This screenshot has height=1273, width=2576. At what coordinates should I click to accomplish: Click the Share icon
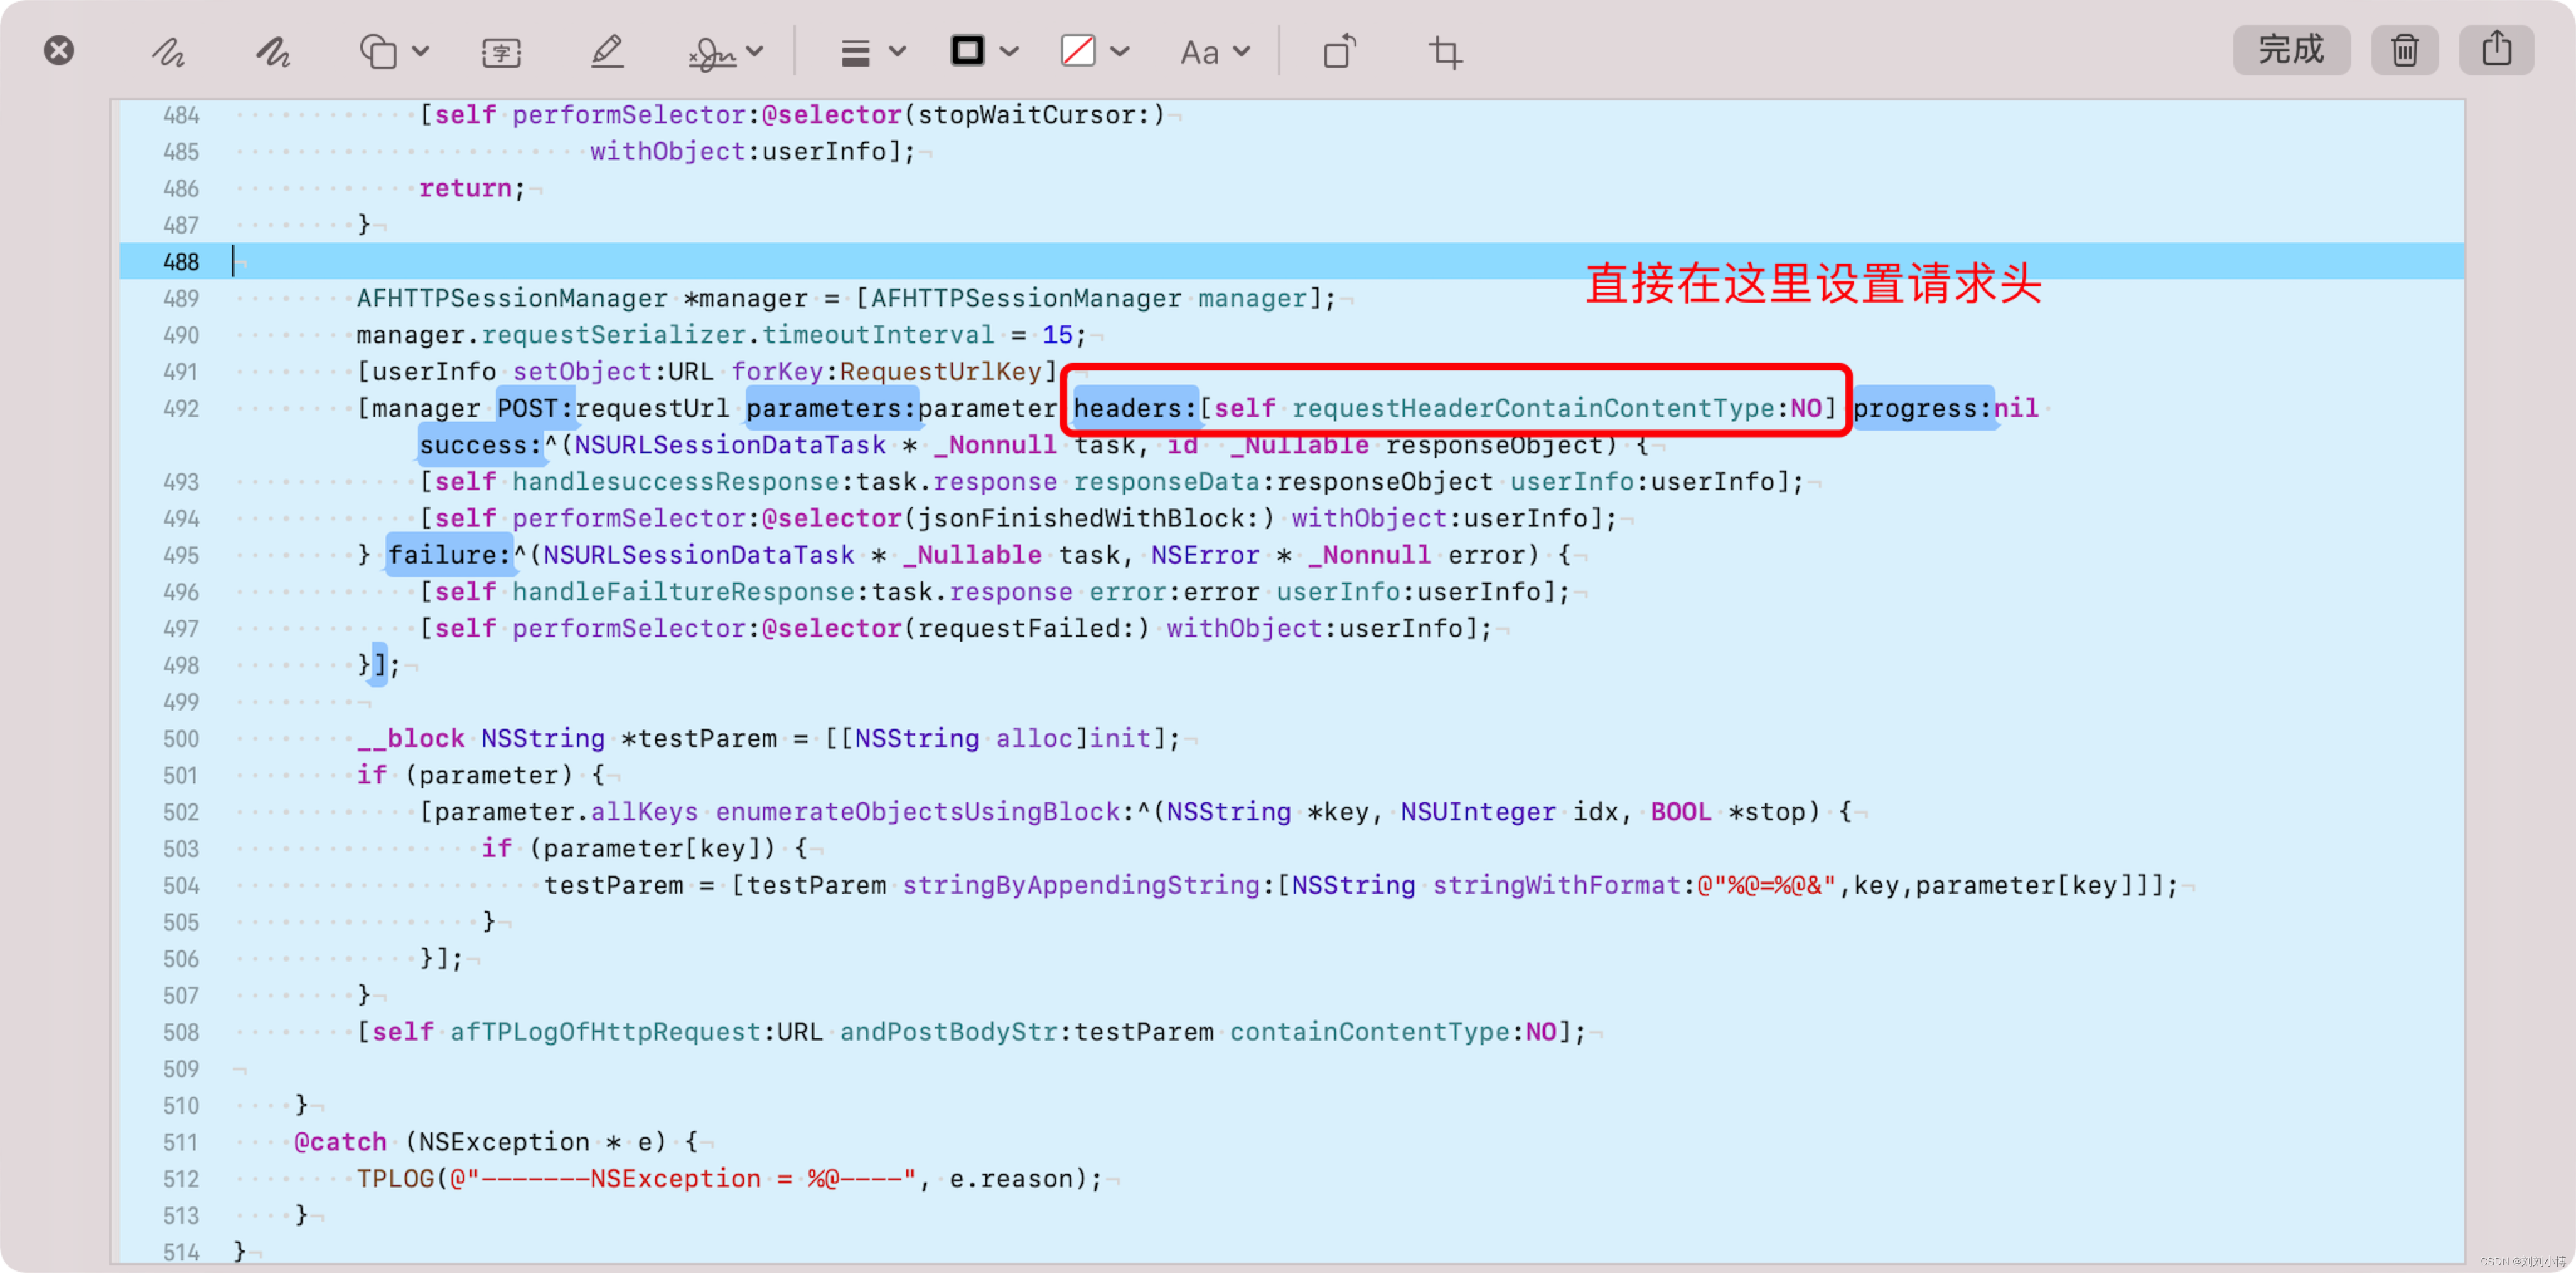click(2496, 50)
